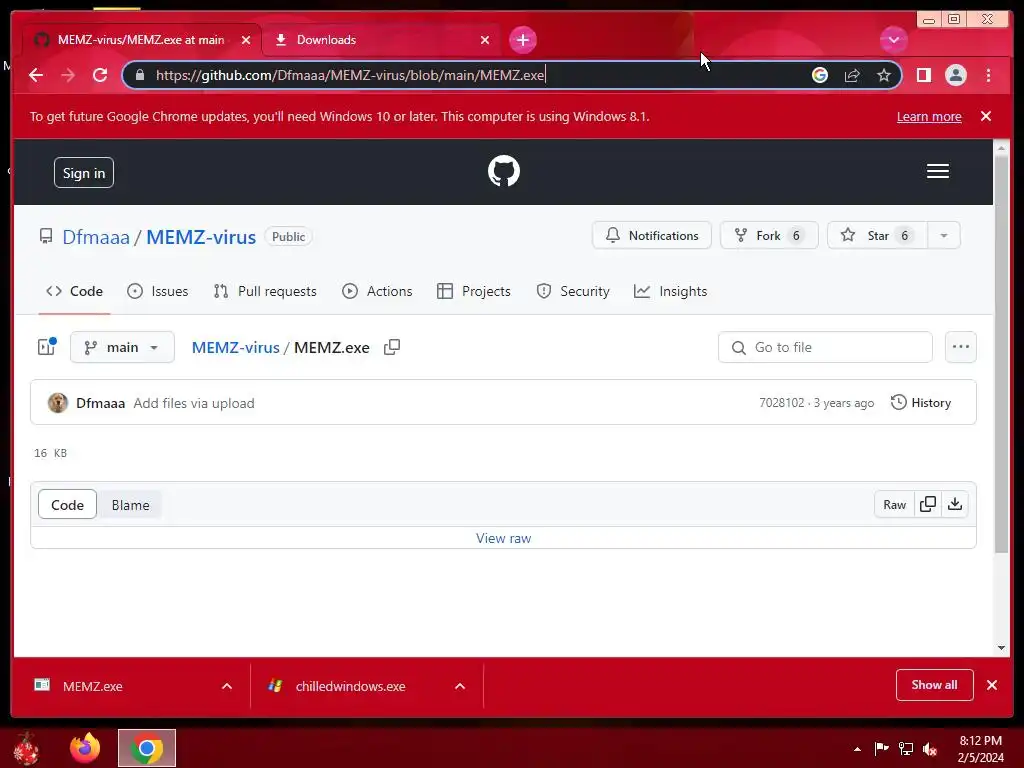Screen dimensions: 1024x768
Task: Open the Dfmaaa owner link
Action: click(x=96, y=236)
